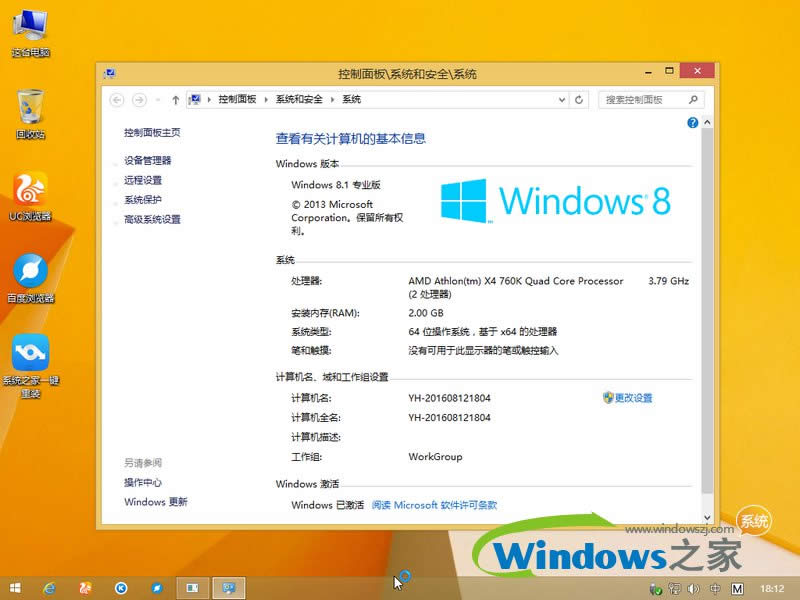
Task: Open the green security tray icon
Action: click(656, 589)
